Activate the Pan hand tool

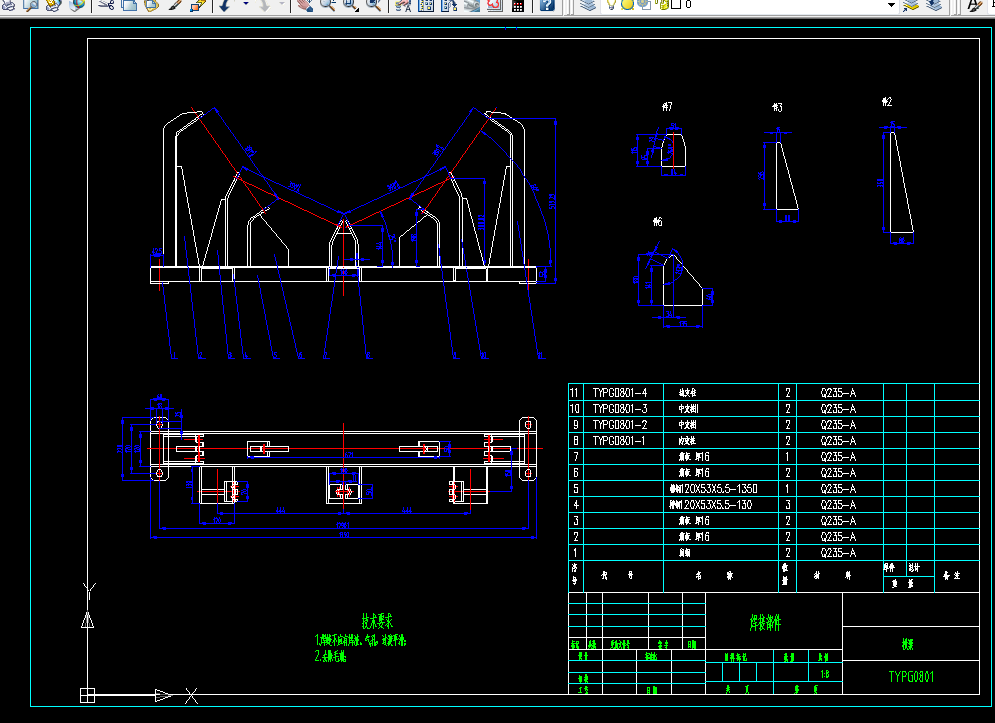(x=305, y=5)
